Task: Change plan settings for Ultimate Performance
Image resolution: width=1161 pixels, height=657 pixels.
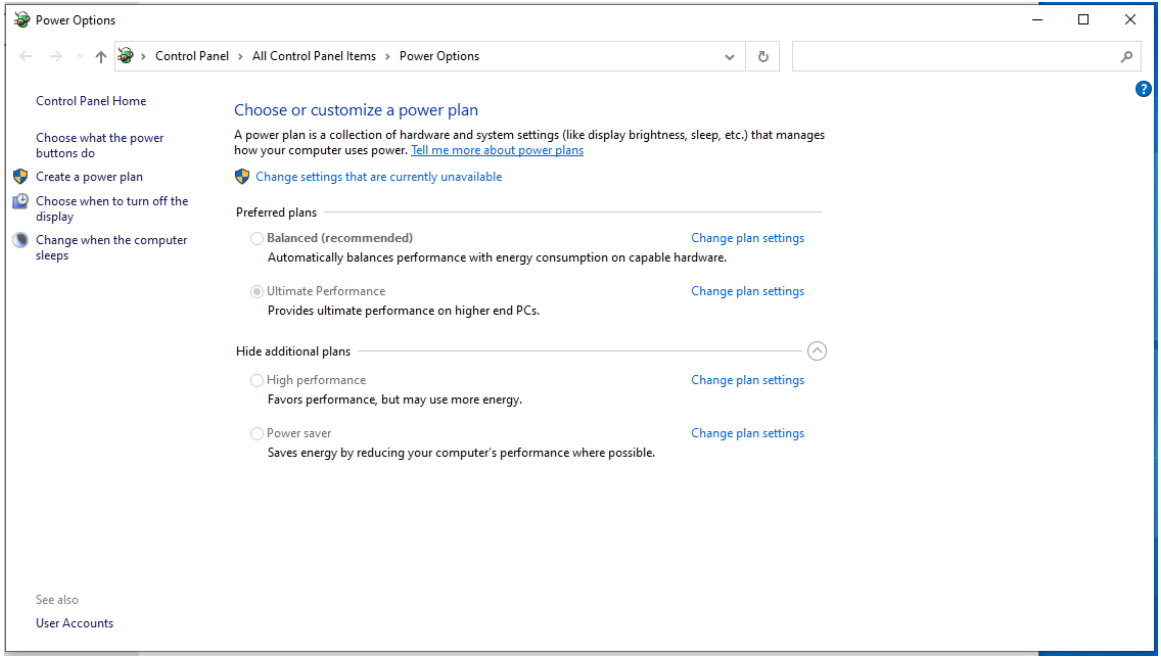Action: 747,292
